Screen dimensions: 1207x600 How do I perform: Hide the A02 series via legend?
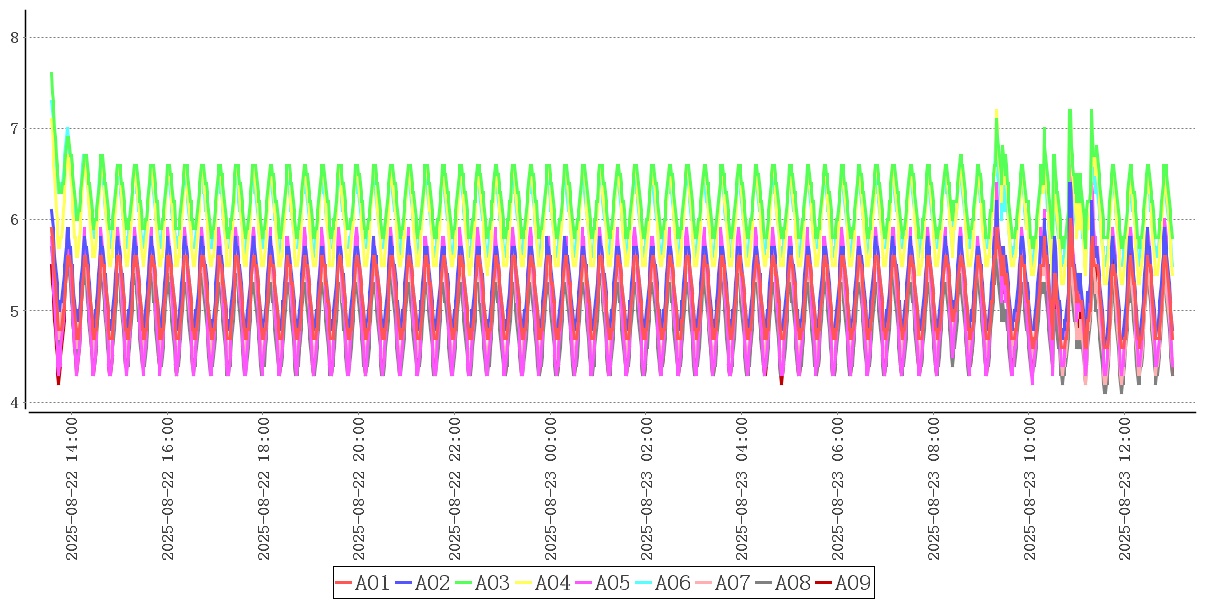(422, 583)
